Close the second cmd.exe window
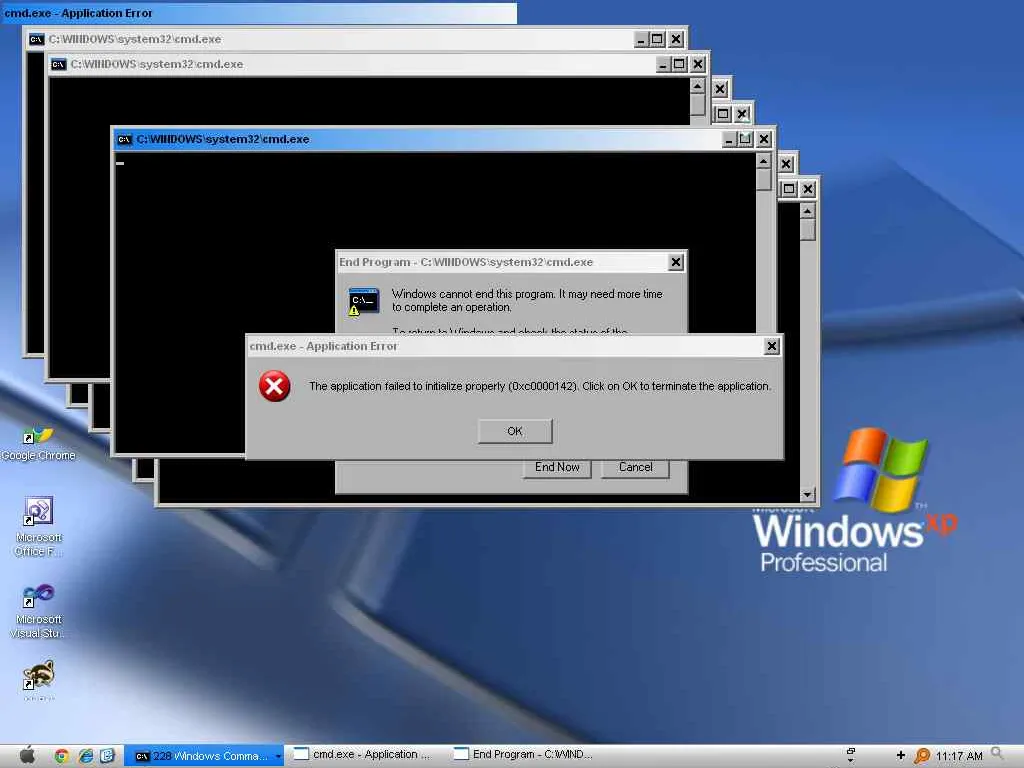Image resolution: width=1024 pixels, height=768 pixels. (698, 64)
